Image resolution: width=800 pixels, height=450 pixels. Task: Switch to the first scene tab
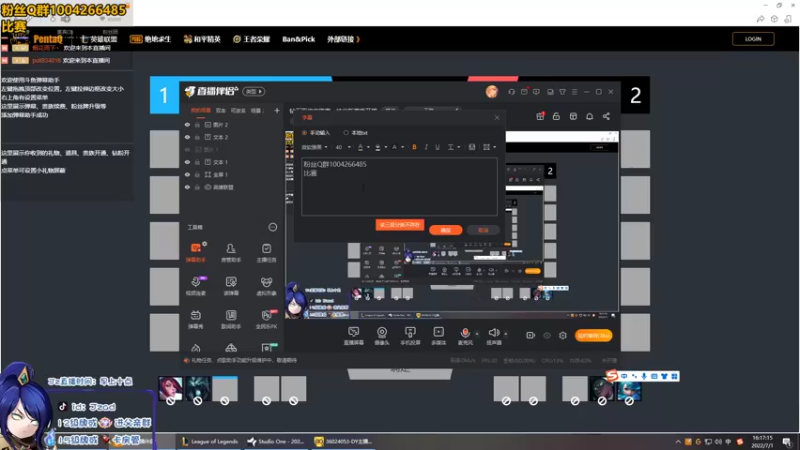(201, 110)
